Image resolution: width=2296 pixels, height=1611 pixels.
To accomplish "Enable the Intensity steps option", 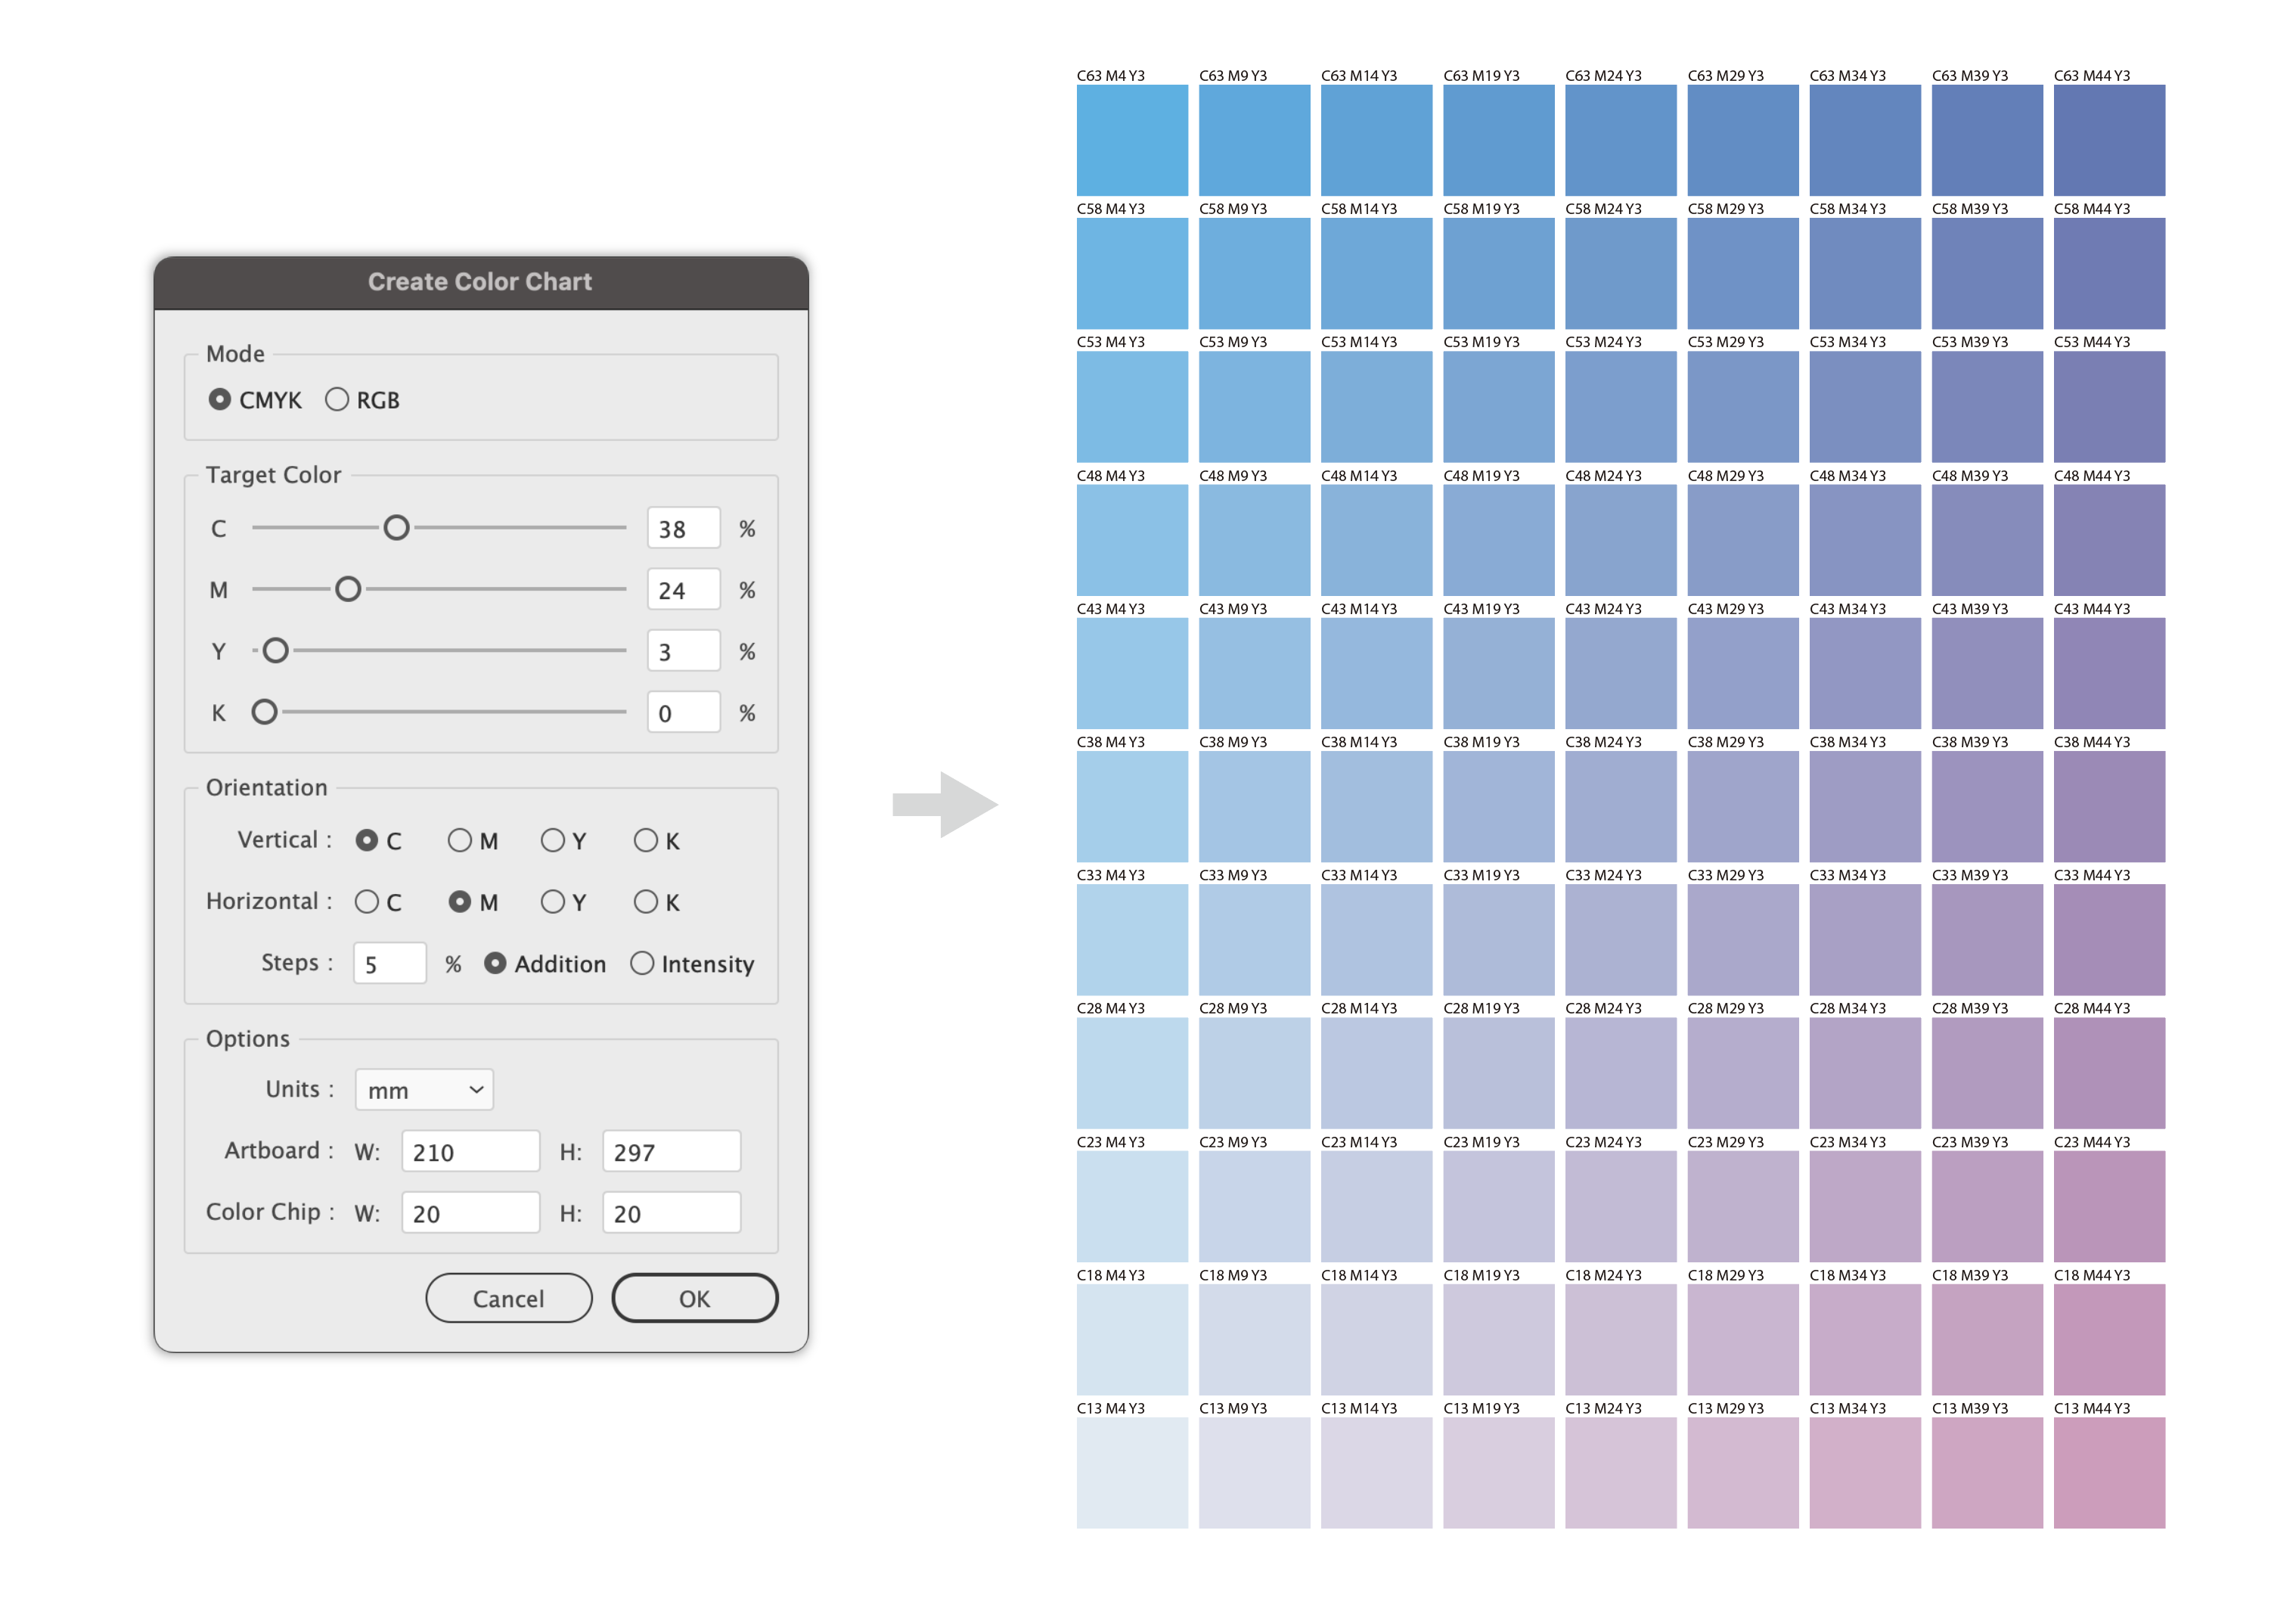I will point(642,963).
